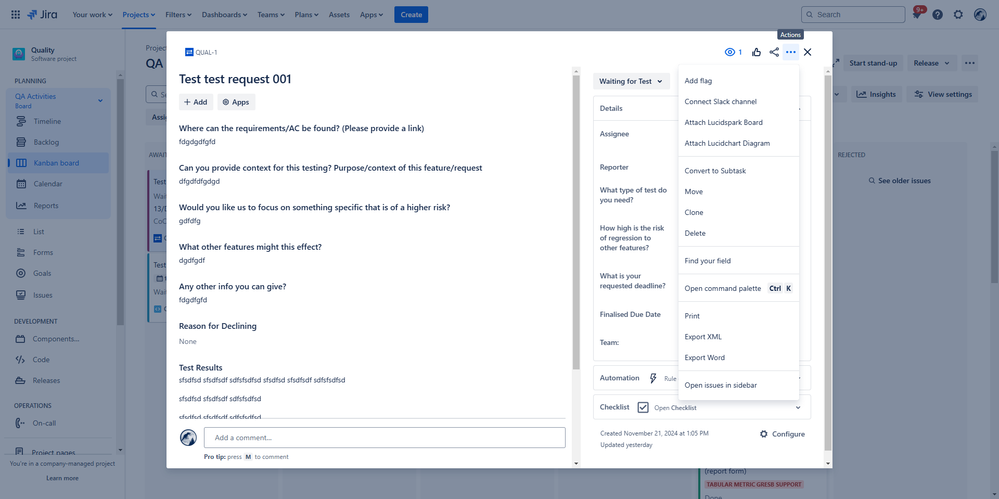Click the Add a comment field
Viewport: 999px width, 499px height.
(x=384, y=438)
